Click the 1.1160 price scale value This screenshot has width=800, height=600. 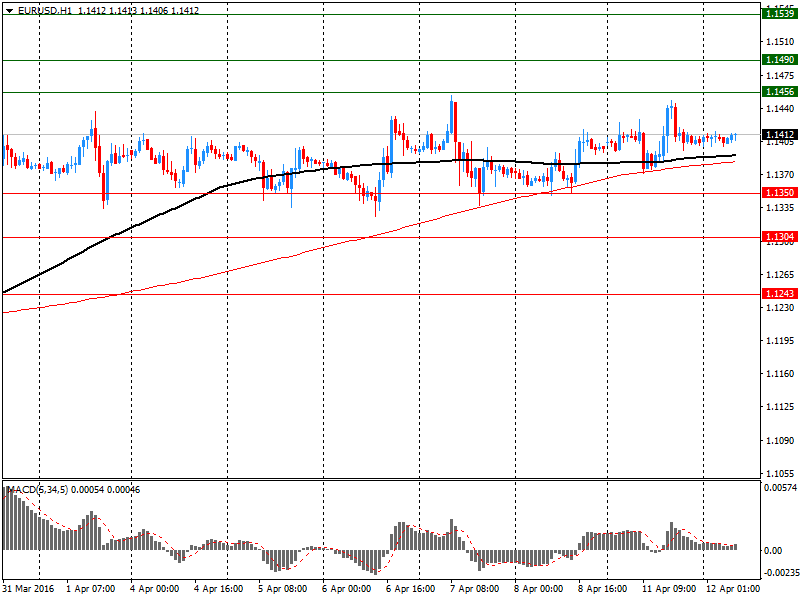[x=780, y=373]
